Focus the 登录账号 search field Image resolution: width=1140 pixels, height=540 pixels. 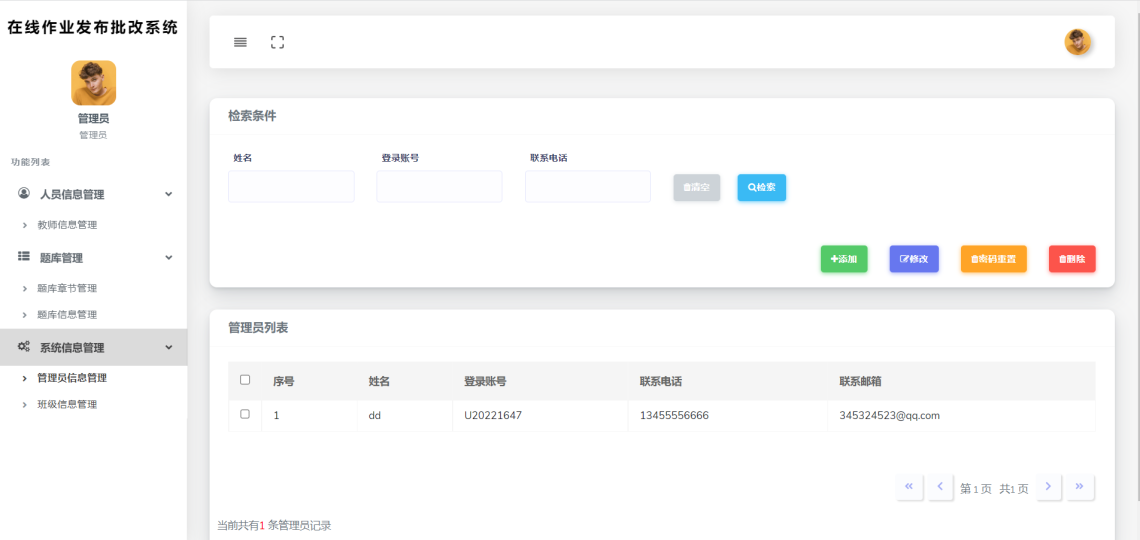439,187
